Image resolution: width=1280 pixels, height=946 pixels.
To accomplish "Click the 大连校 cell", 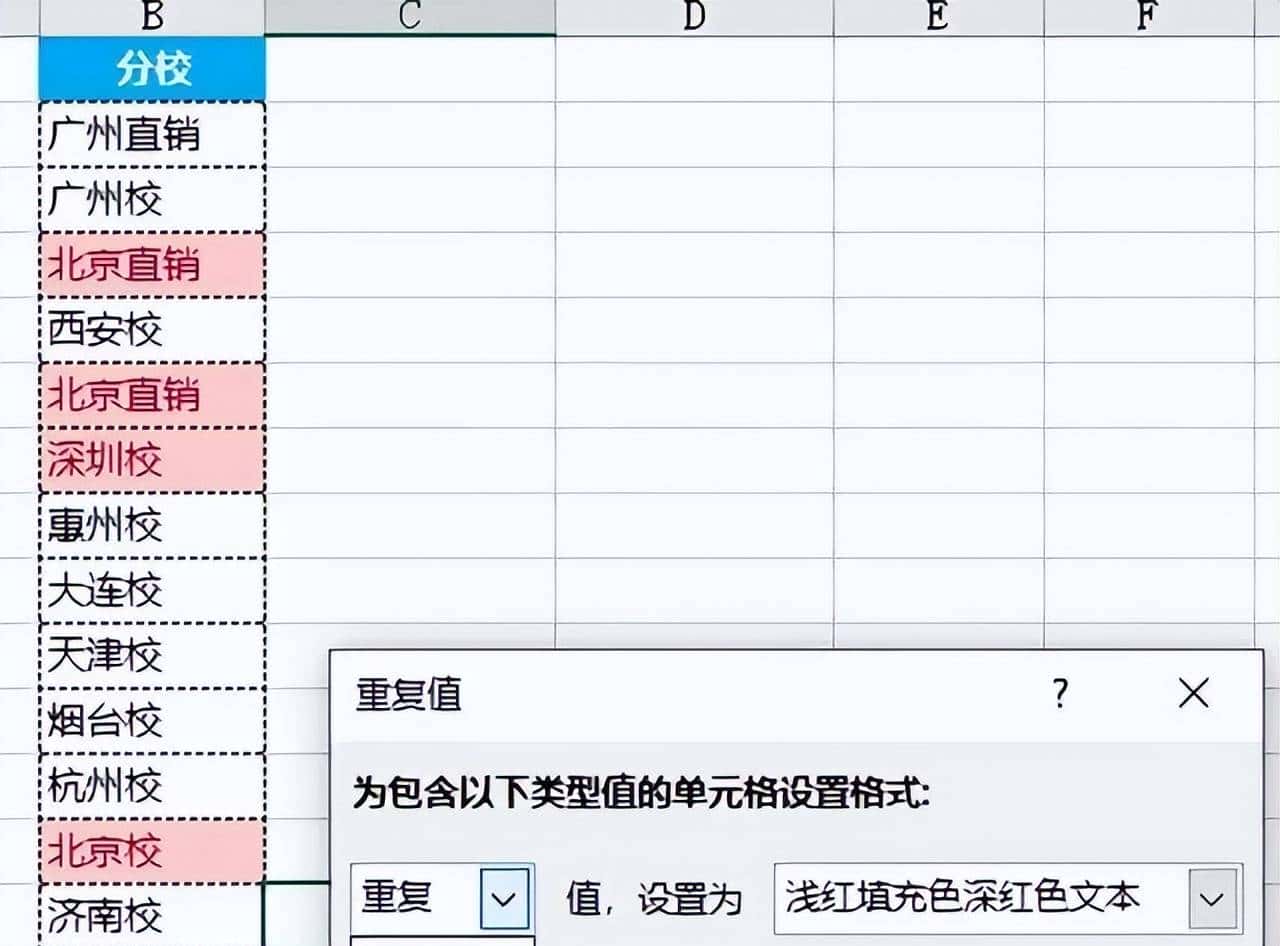I will click(150, 590).
